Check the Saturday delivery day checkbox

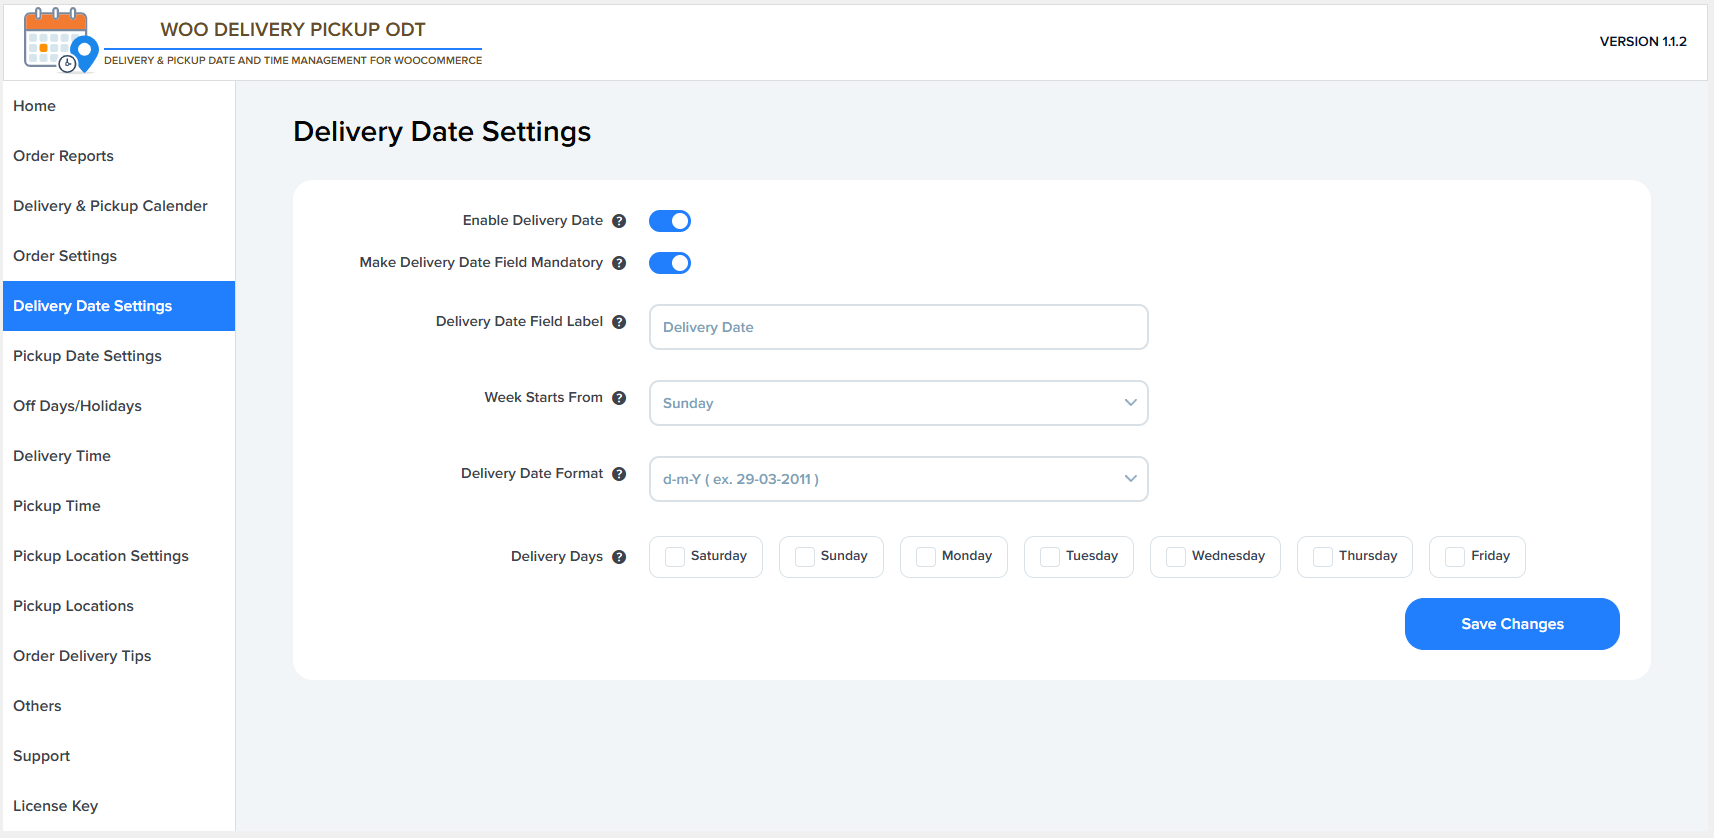click(x=675, y=557)
